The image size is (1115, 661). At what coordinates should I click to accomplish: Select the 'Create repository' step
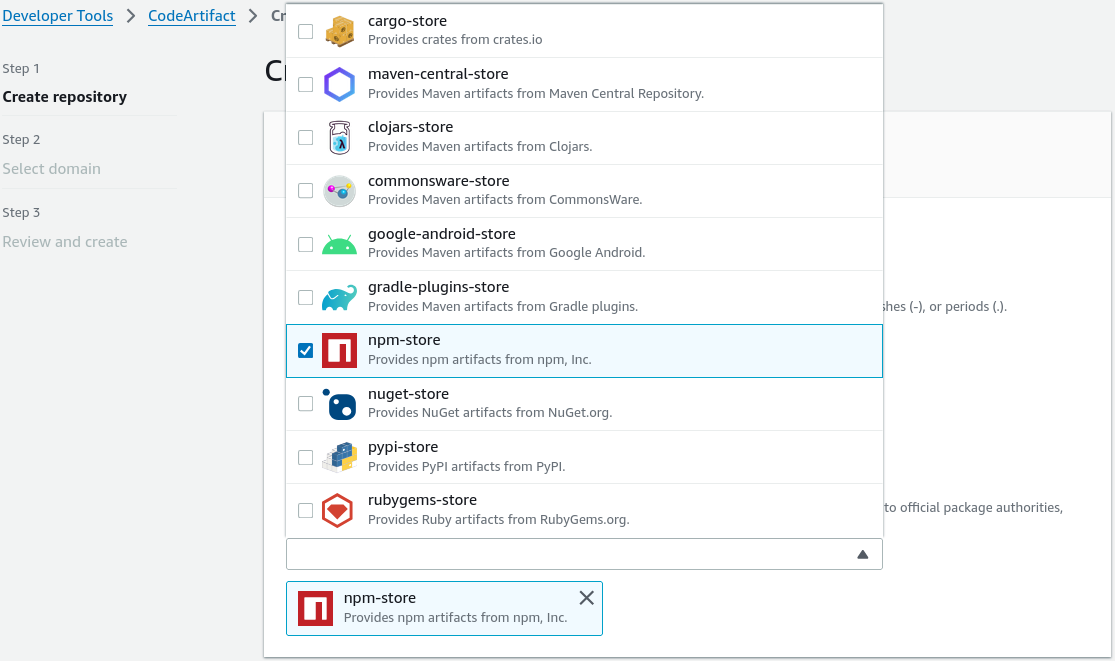[x=65, y=97]
